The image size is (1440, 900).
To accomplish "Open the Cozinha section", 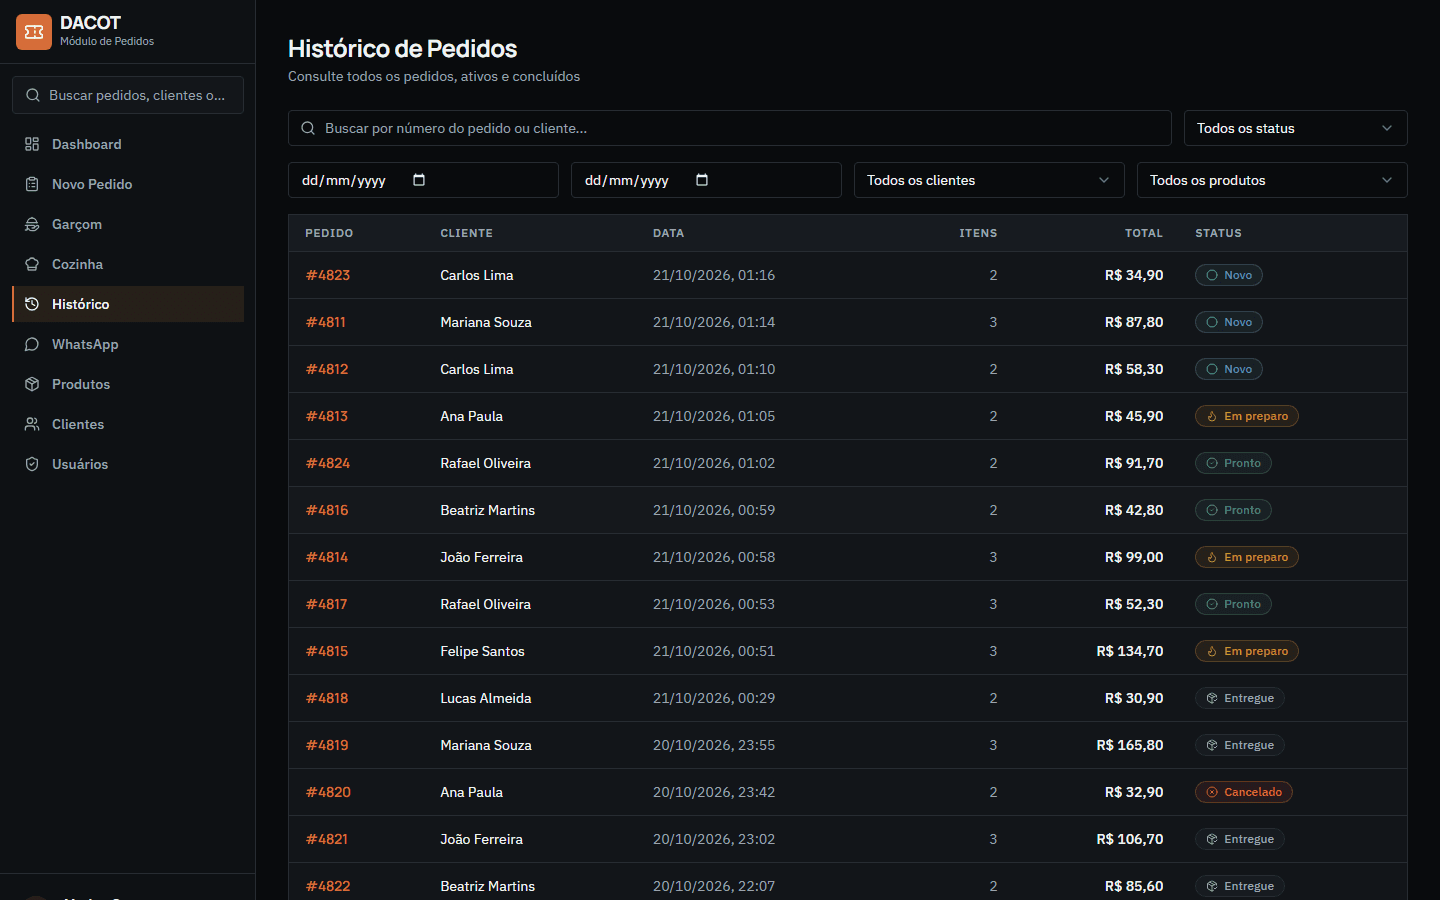I will coord(128,264).
